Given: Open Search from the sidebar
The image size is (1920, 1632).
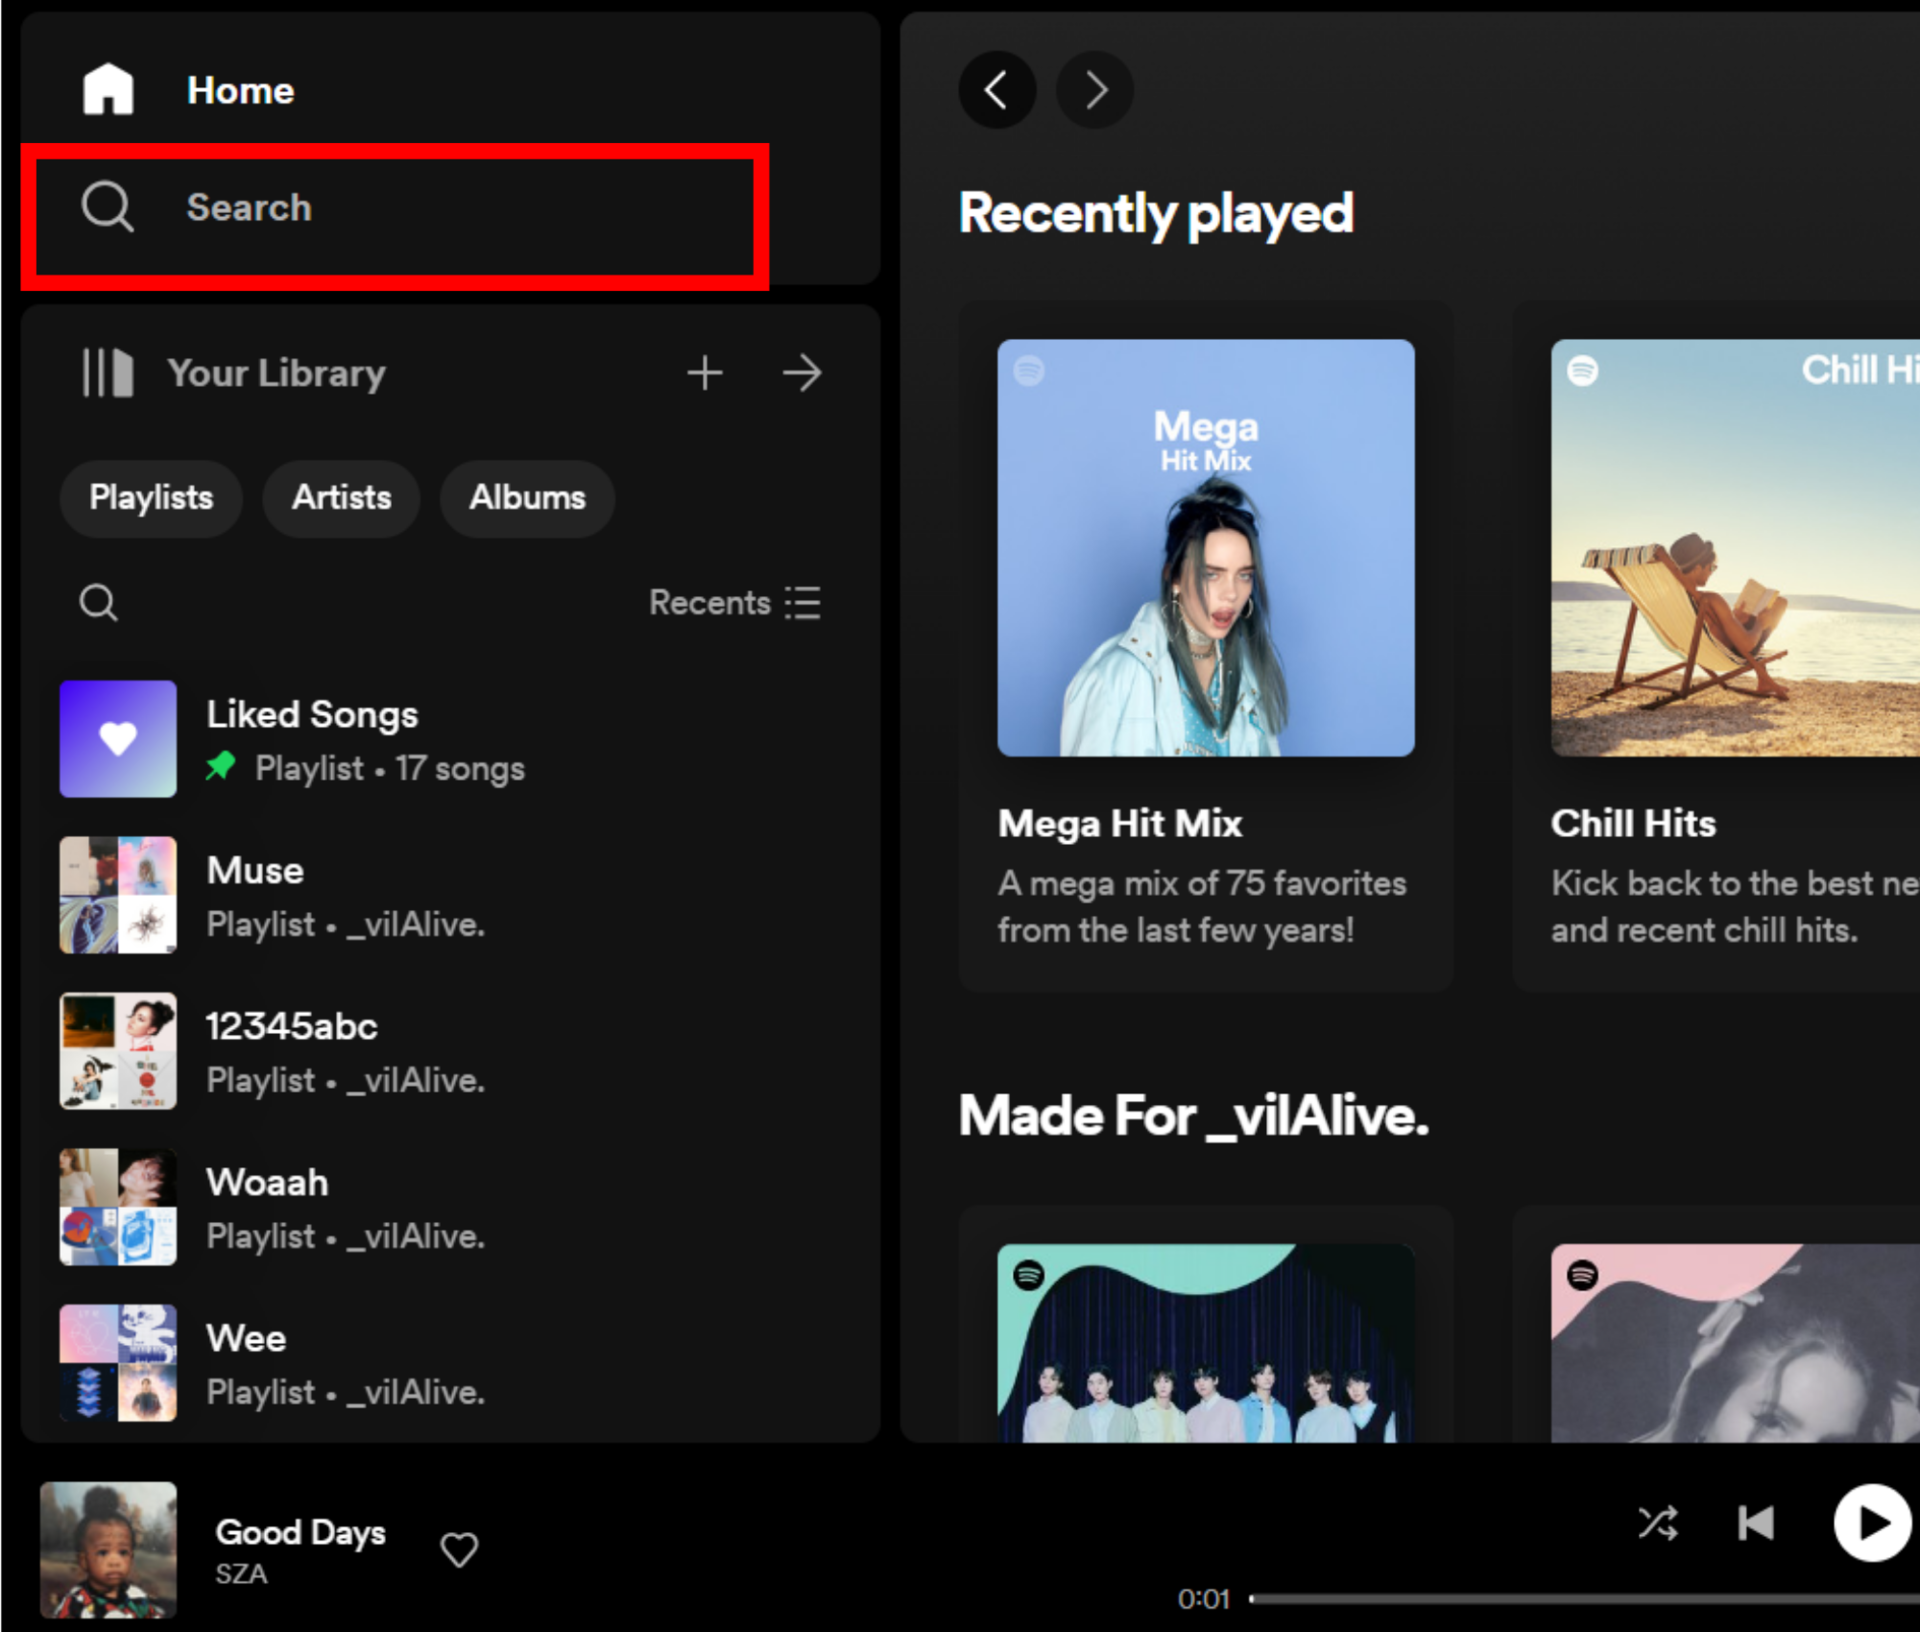Looking at the screenshot, I should (x=250, y=208).
